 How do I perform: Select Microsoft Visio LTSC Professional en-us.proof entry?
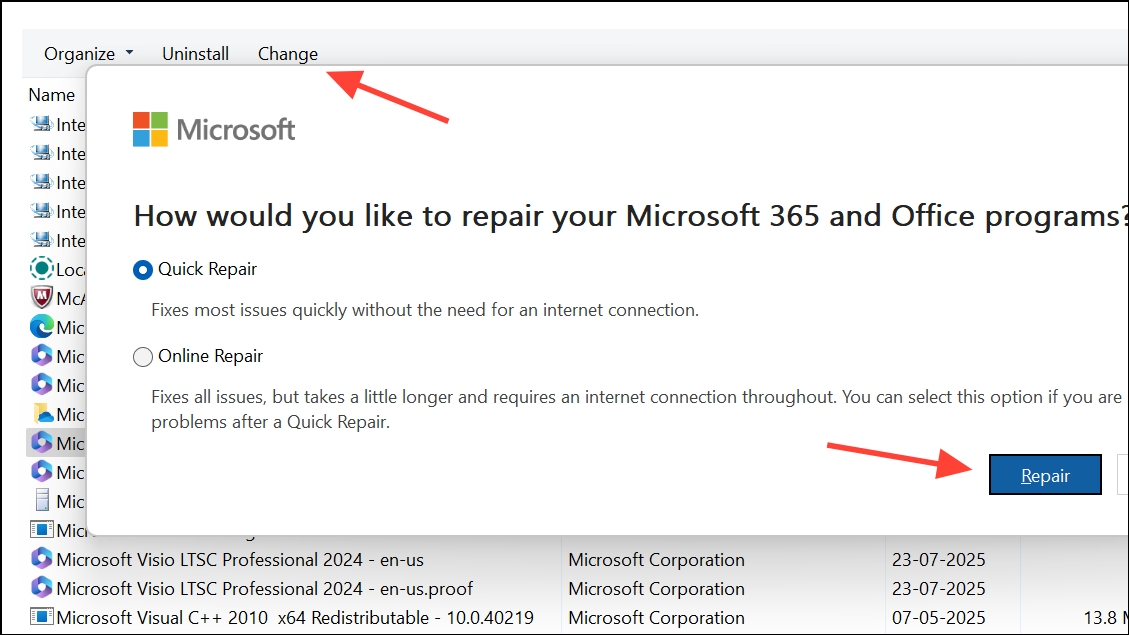(x=264, y=588)
